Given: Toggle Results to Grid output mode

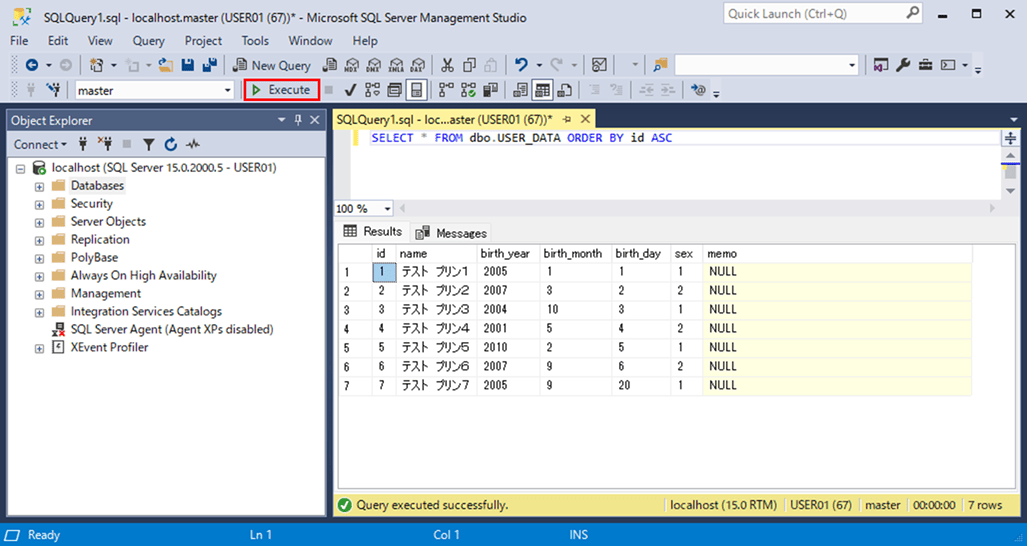Looking at the screenshot, I should click(x=542, y=90).
